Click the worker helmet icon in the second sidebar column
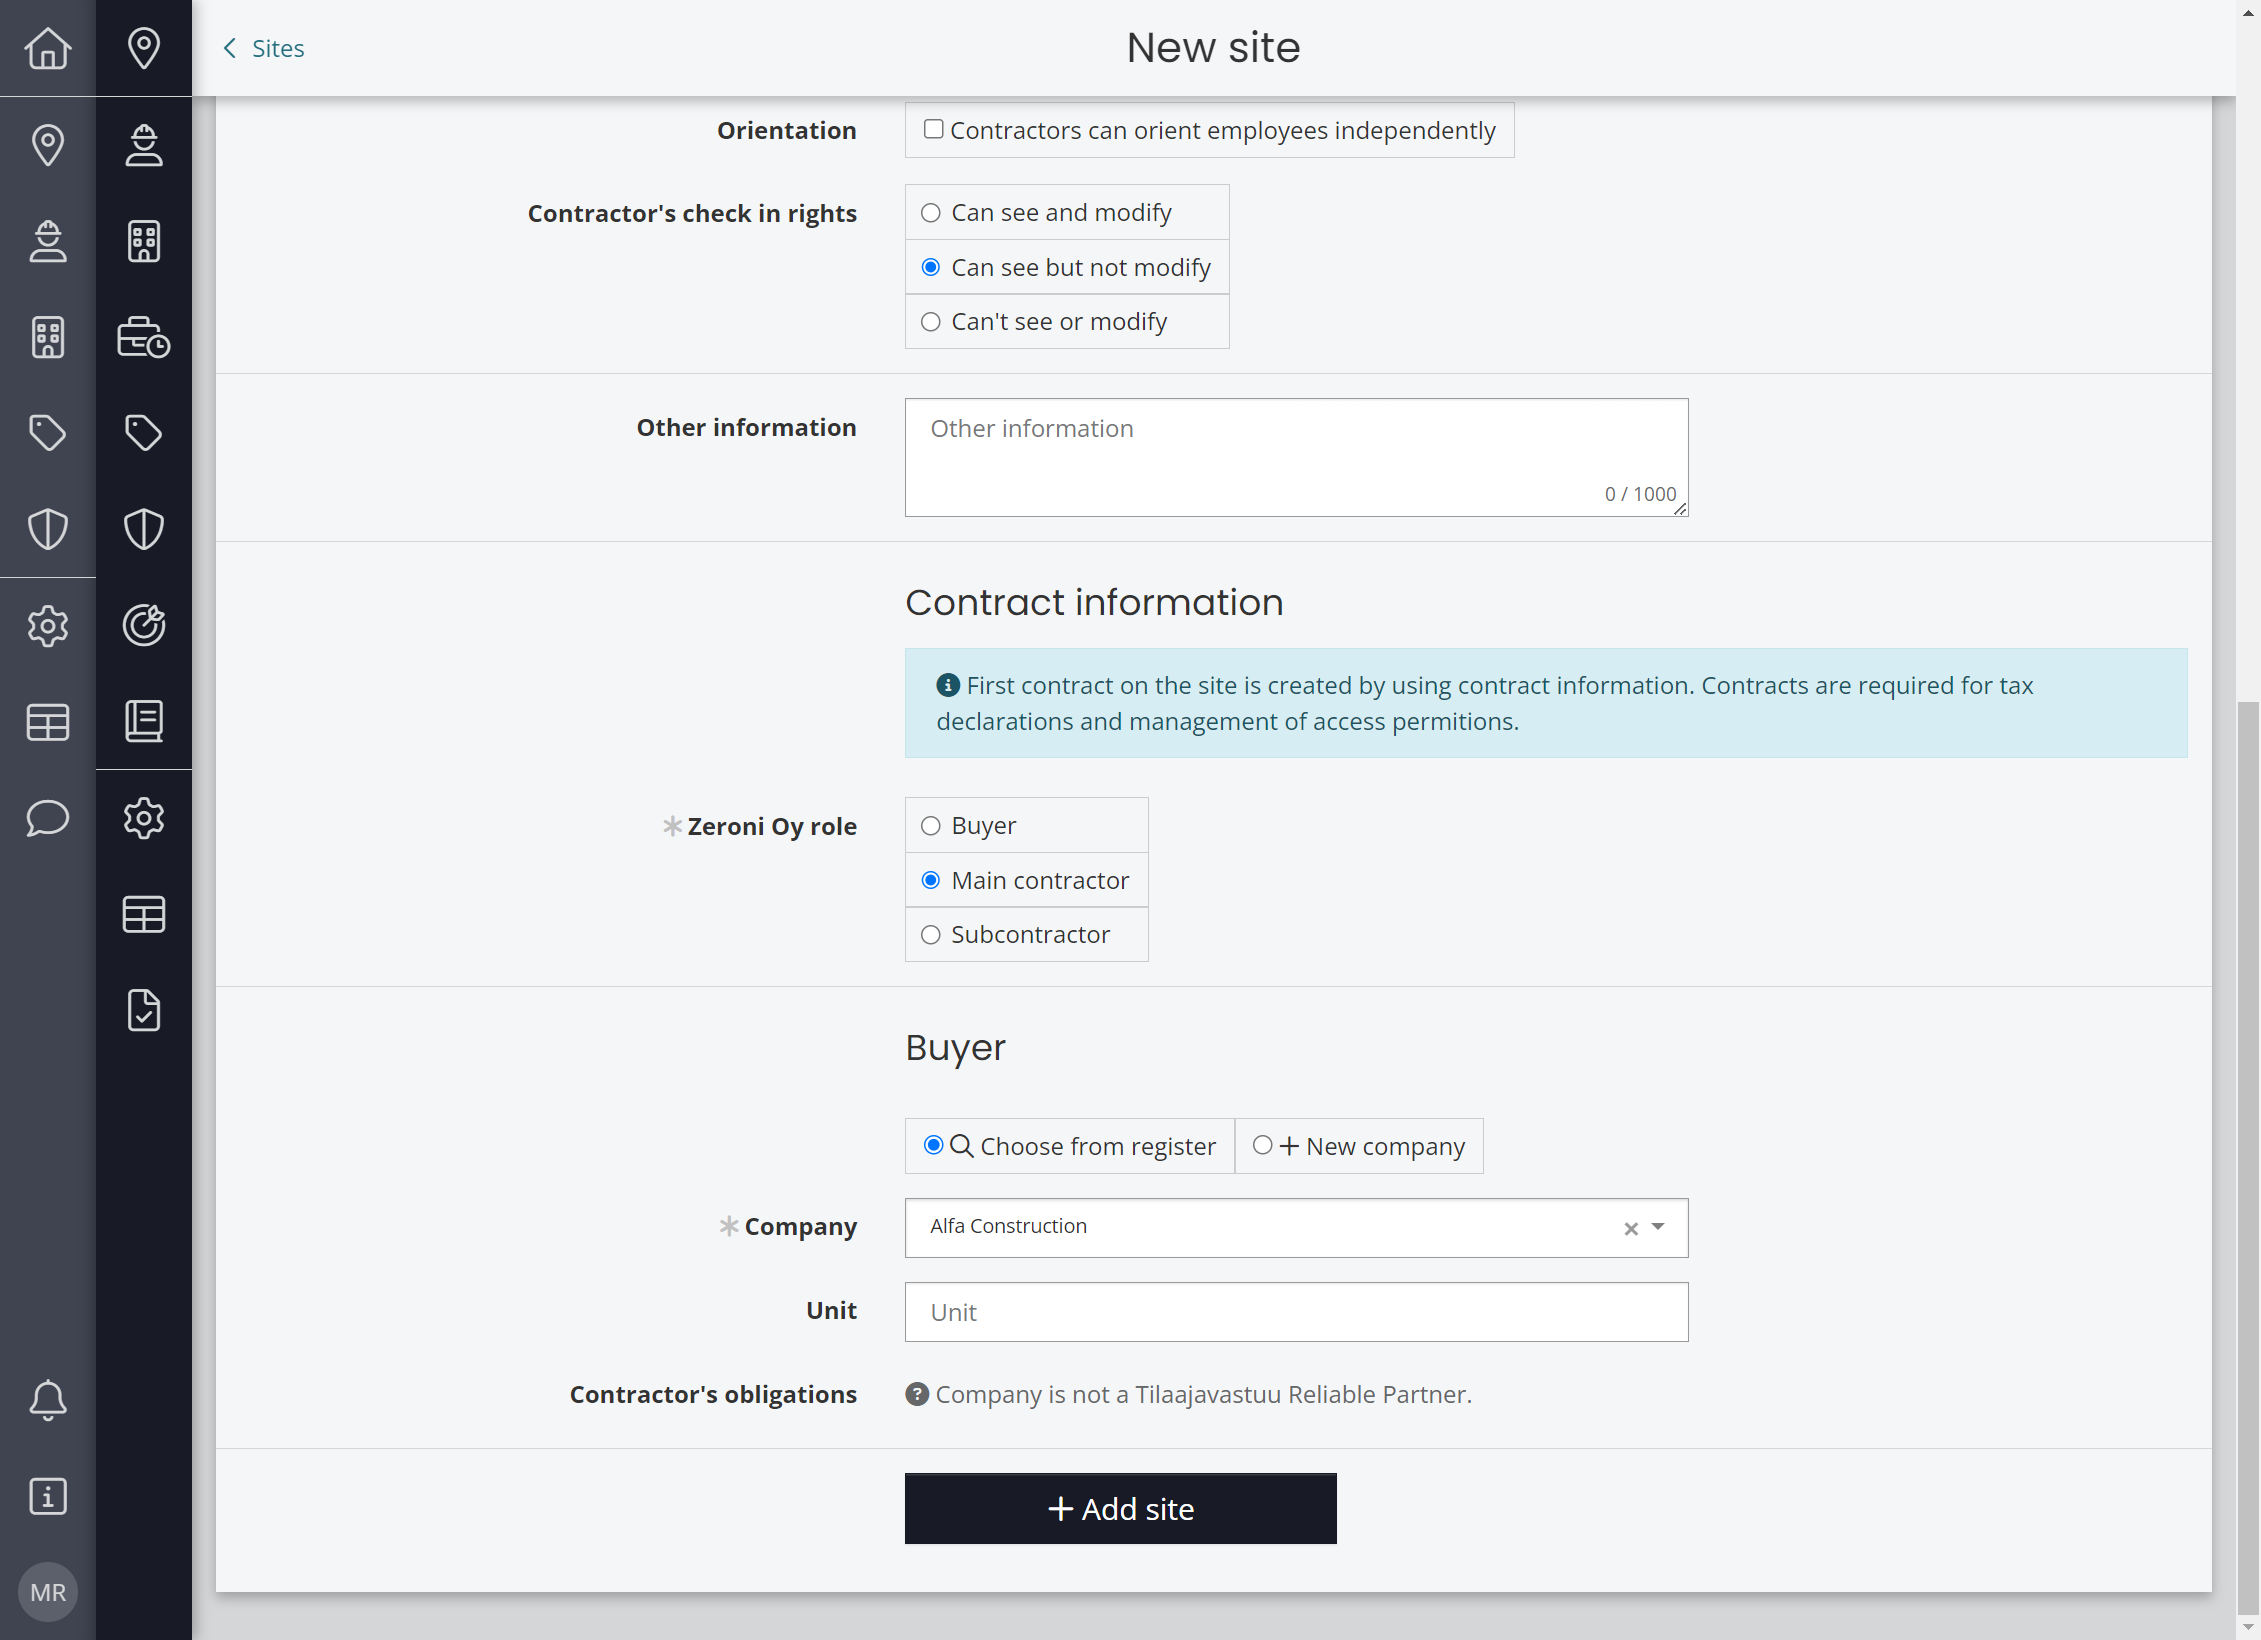 pos(144,145)
